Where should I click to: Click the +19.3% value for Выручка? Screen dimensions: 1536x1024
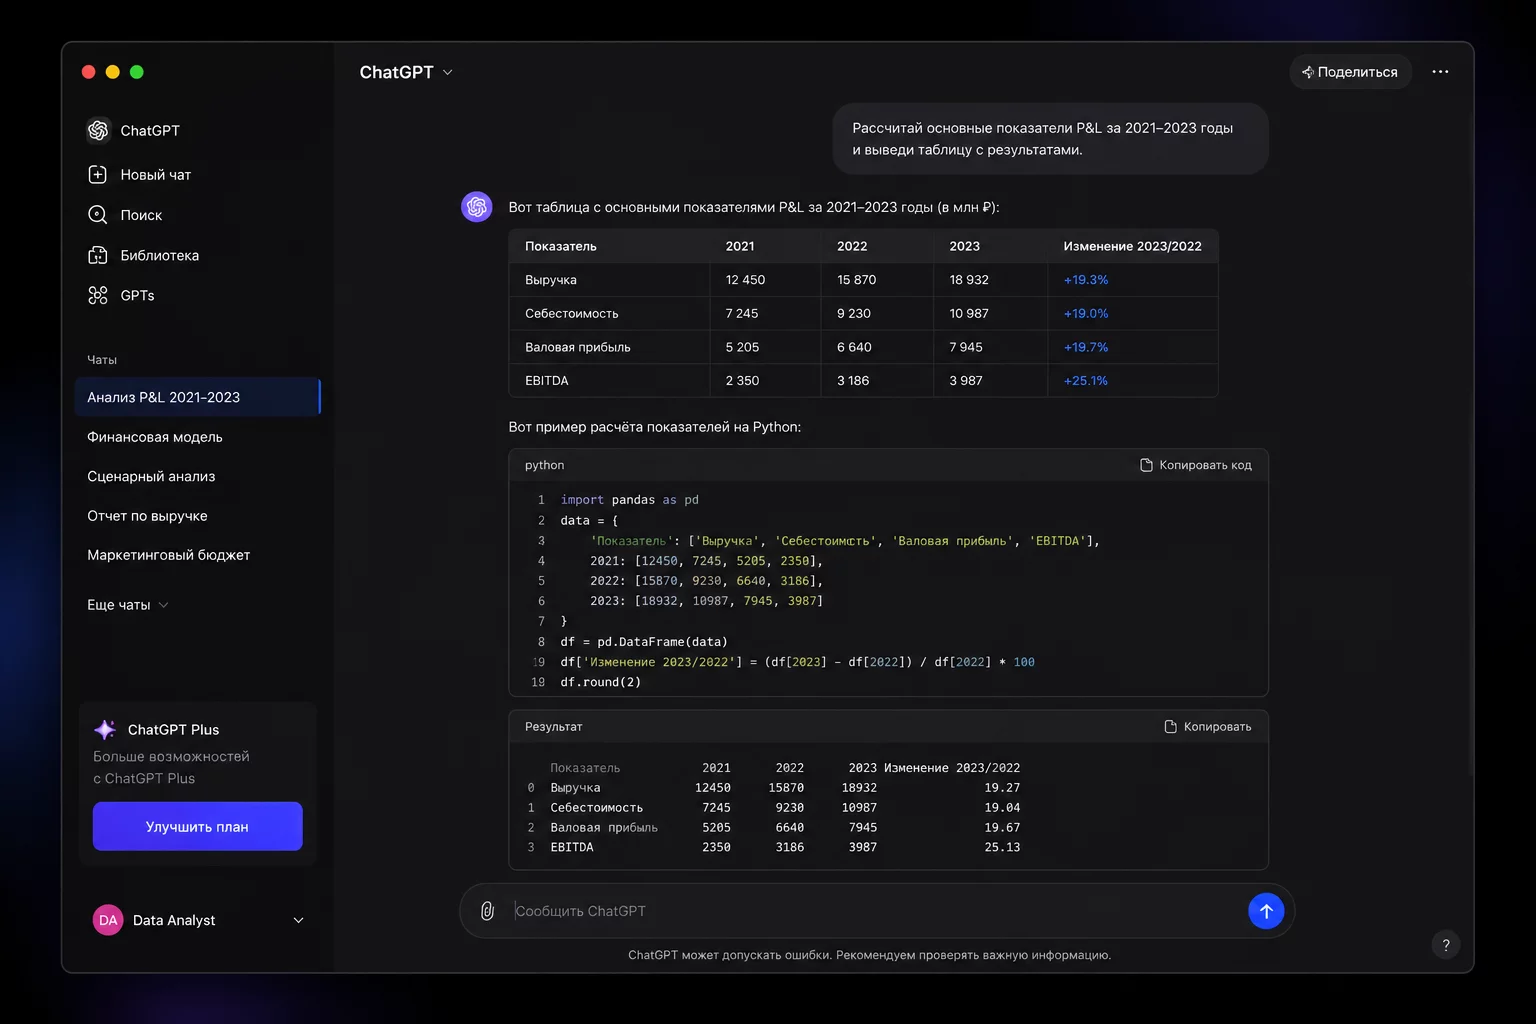point(1086,280)
